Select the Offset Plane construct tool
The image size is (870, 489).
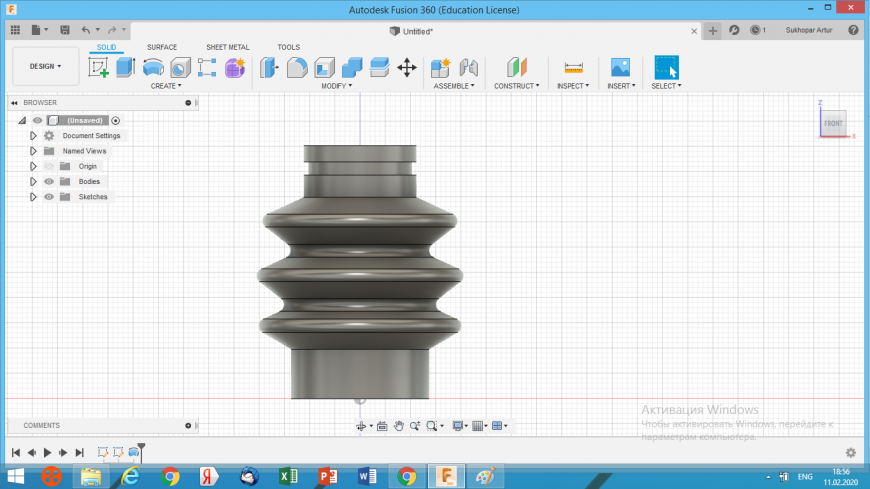pyautogui.click(x=517, y=68)
